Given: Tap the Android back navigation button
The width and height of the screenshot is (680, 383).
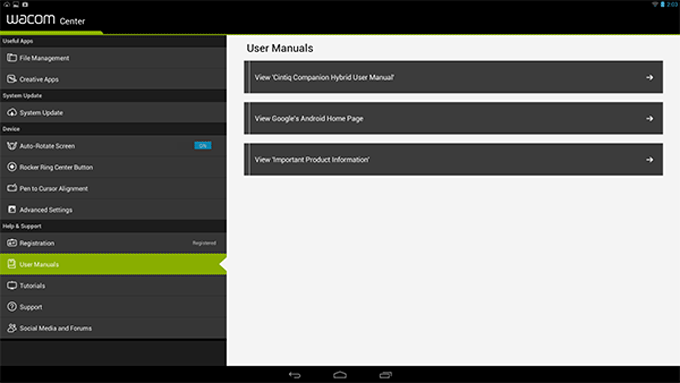Looking at the screenshot, I should (x=294, y=375).
